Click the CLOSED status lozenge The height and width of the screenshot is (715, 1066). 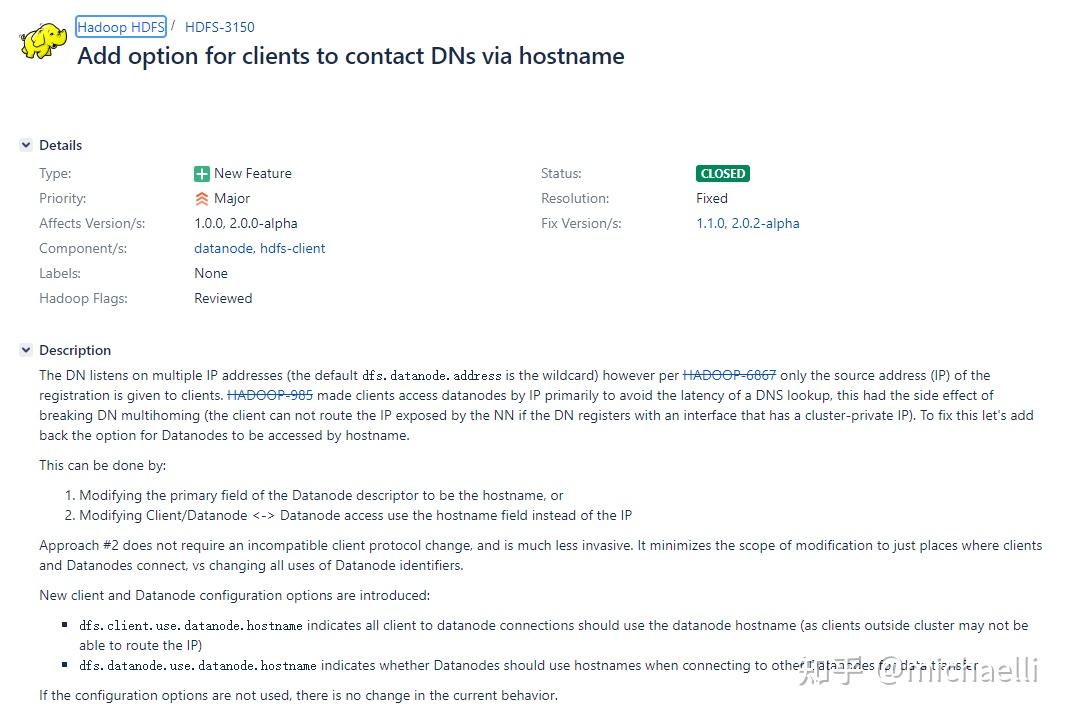click(x=722, y=173)
